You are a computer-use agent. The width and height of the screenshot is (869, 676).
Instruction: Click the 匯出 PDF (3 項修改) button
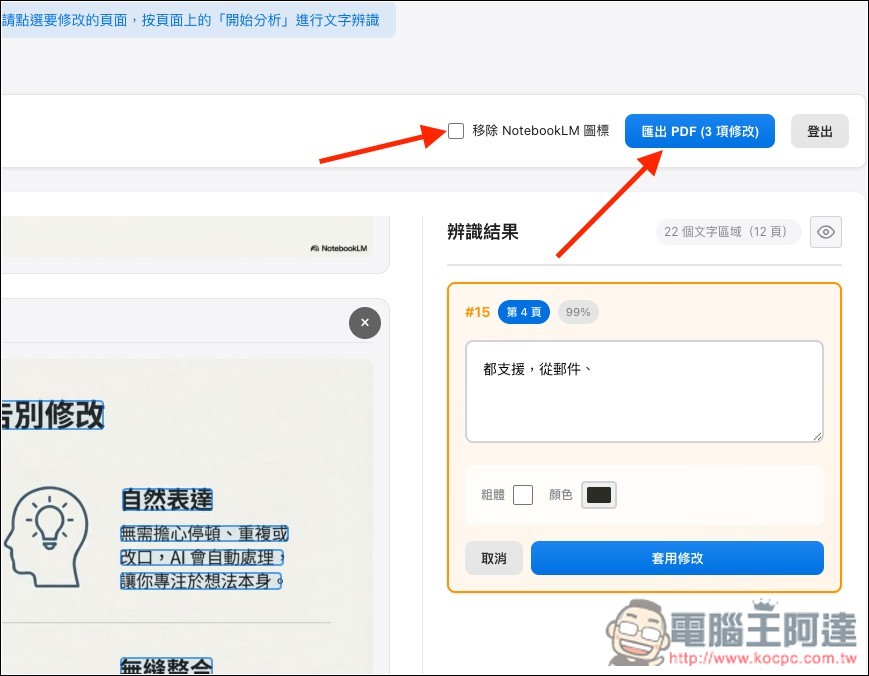click(x=699, y=130)
